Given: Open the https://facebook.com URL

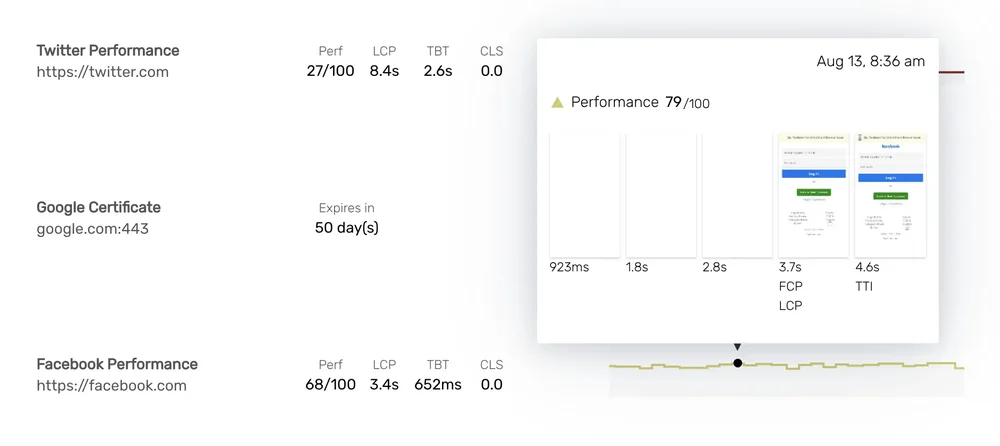Looking at the screenshot, I should 111,385.
